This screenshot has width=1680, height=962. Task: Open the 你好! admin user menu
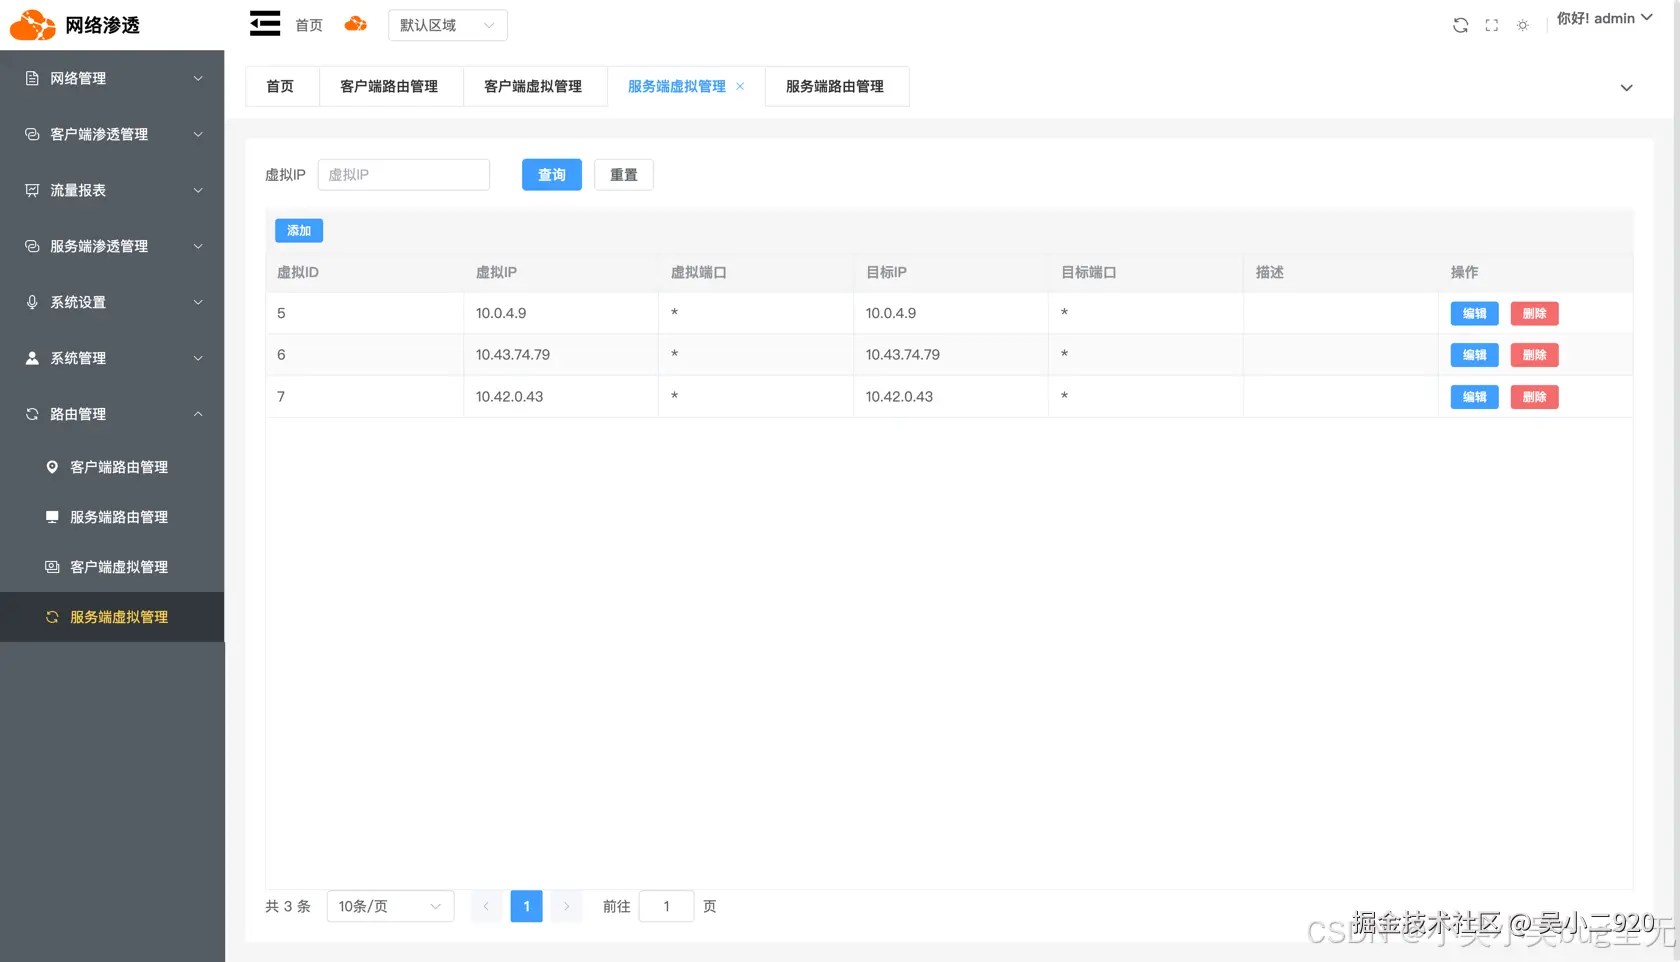tap(1605, 18)
